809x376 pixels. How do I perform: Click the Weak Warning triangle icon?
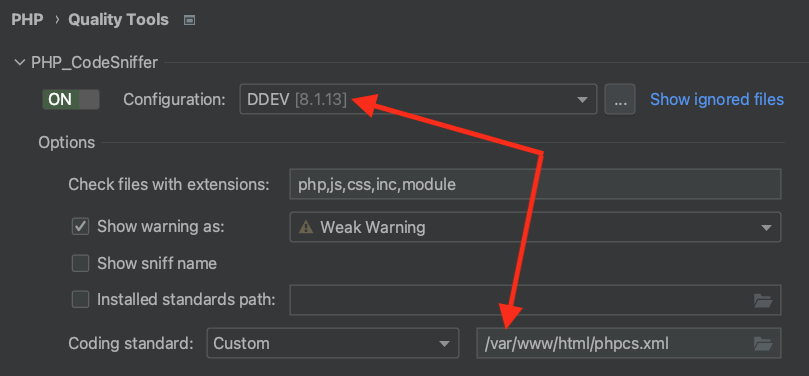pyautogui.click(x=306, y=227)
